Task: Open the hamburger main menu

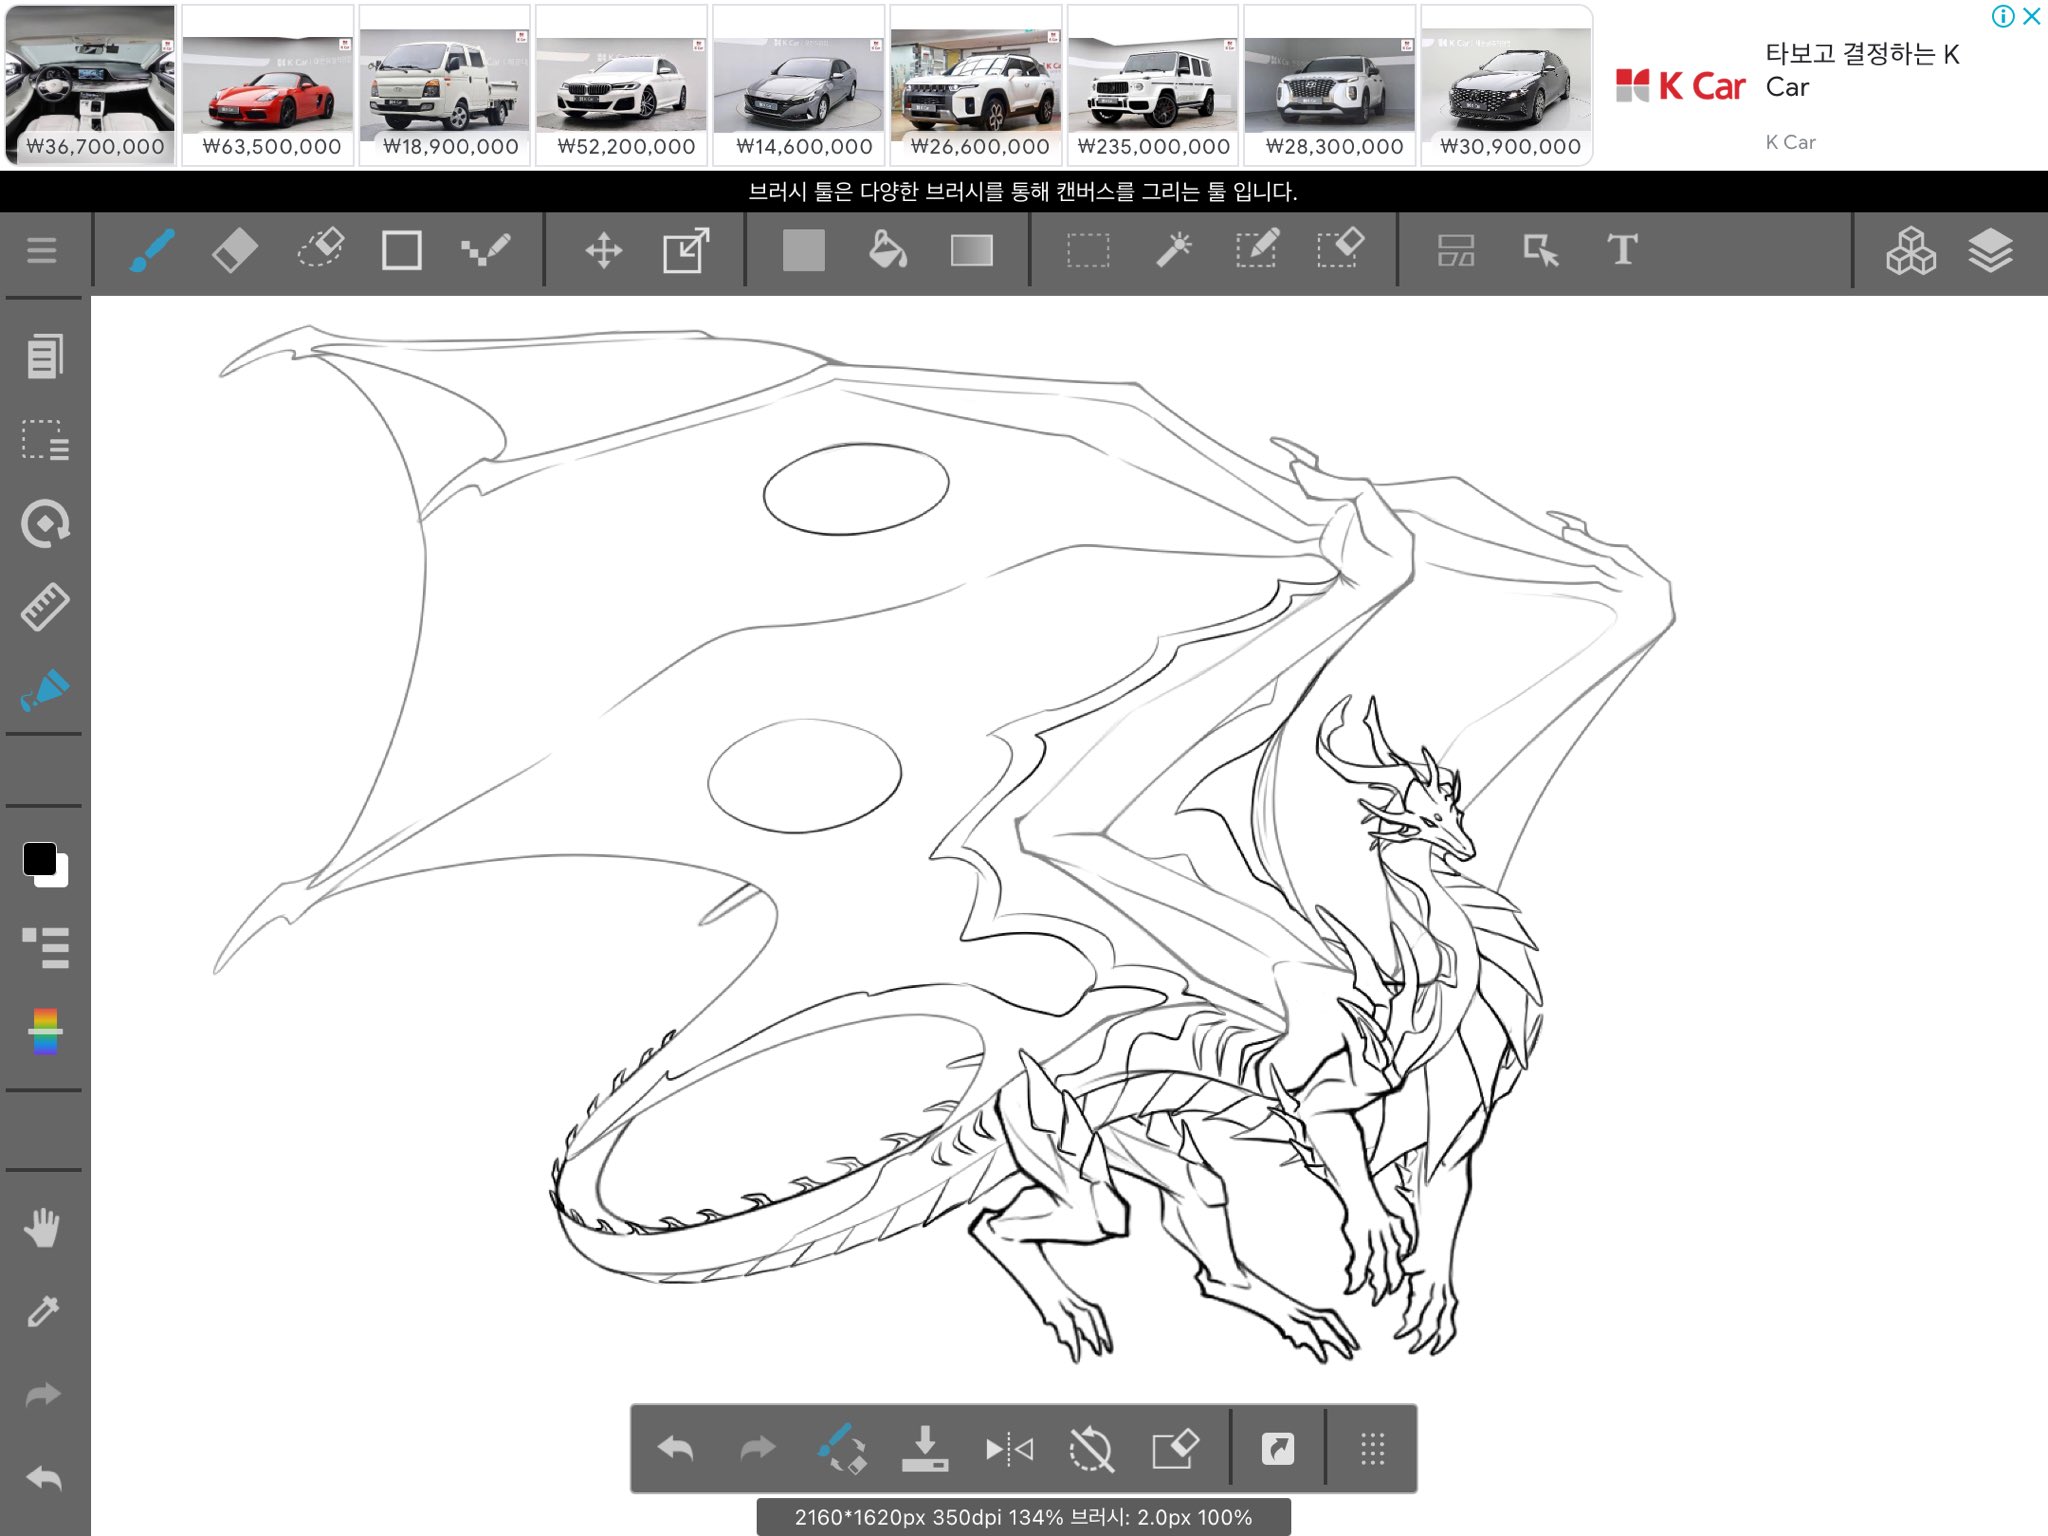Action: tap(41, 250)
